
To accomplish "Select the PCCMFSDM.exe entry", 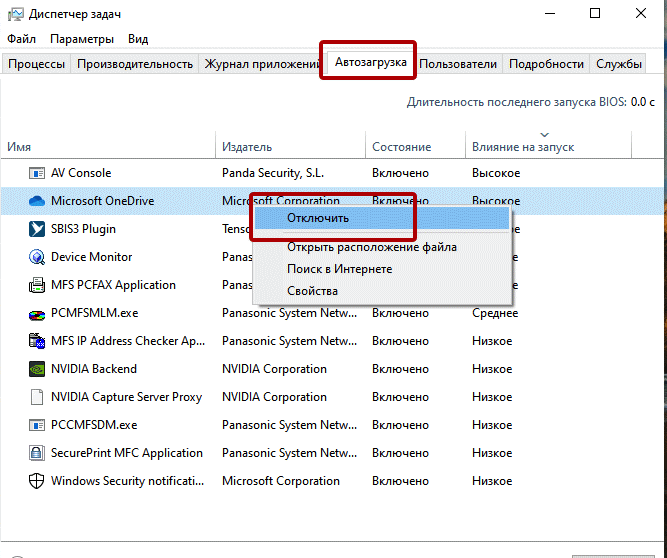I will tap(94, 425).
